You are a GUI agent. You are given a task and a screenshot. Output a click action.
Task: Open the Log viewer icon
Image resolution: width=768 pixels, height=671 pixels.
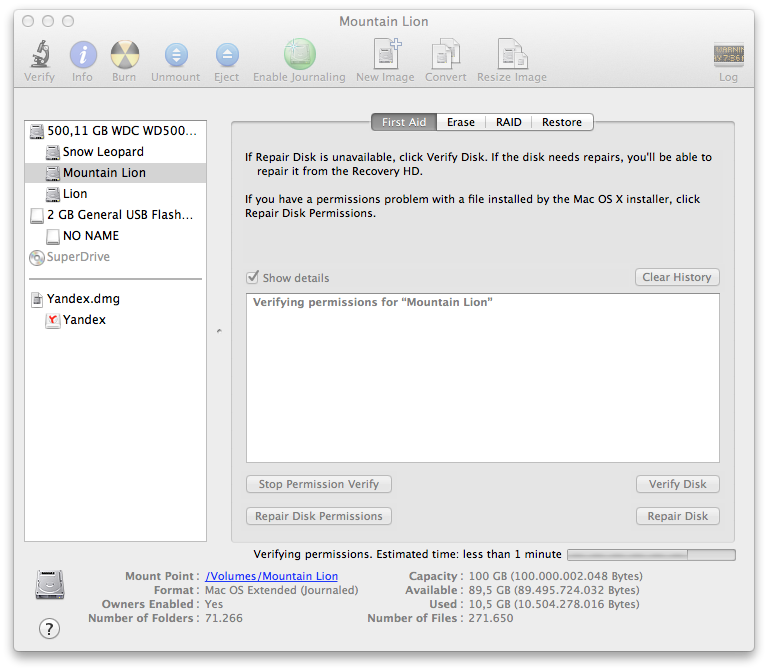pyautogui.click(x=727, y=57)
